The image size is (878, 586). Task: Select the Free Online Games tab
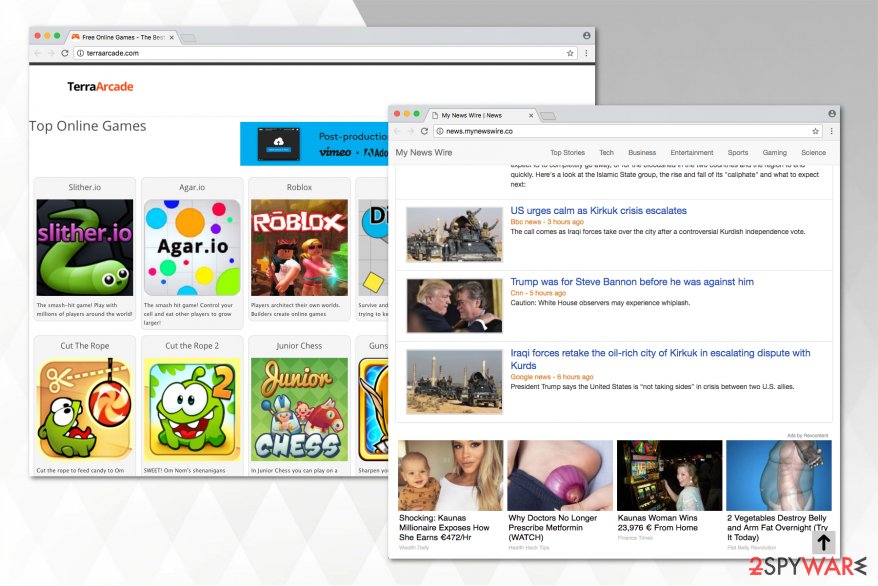pos(123,37)
